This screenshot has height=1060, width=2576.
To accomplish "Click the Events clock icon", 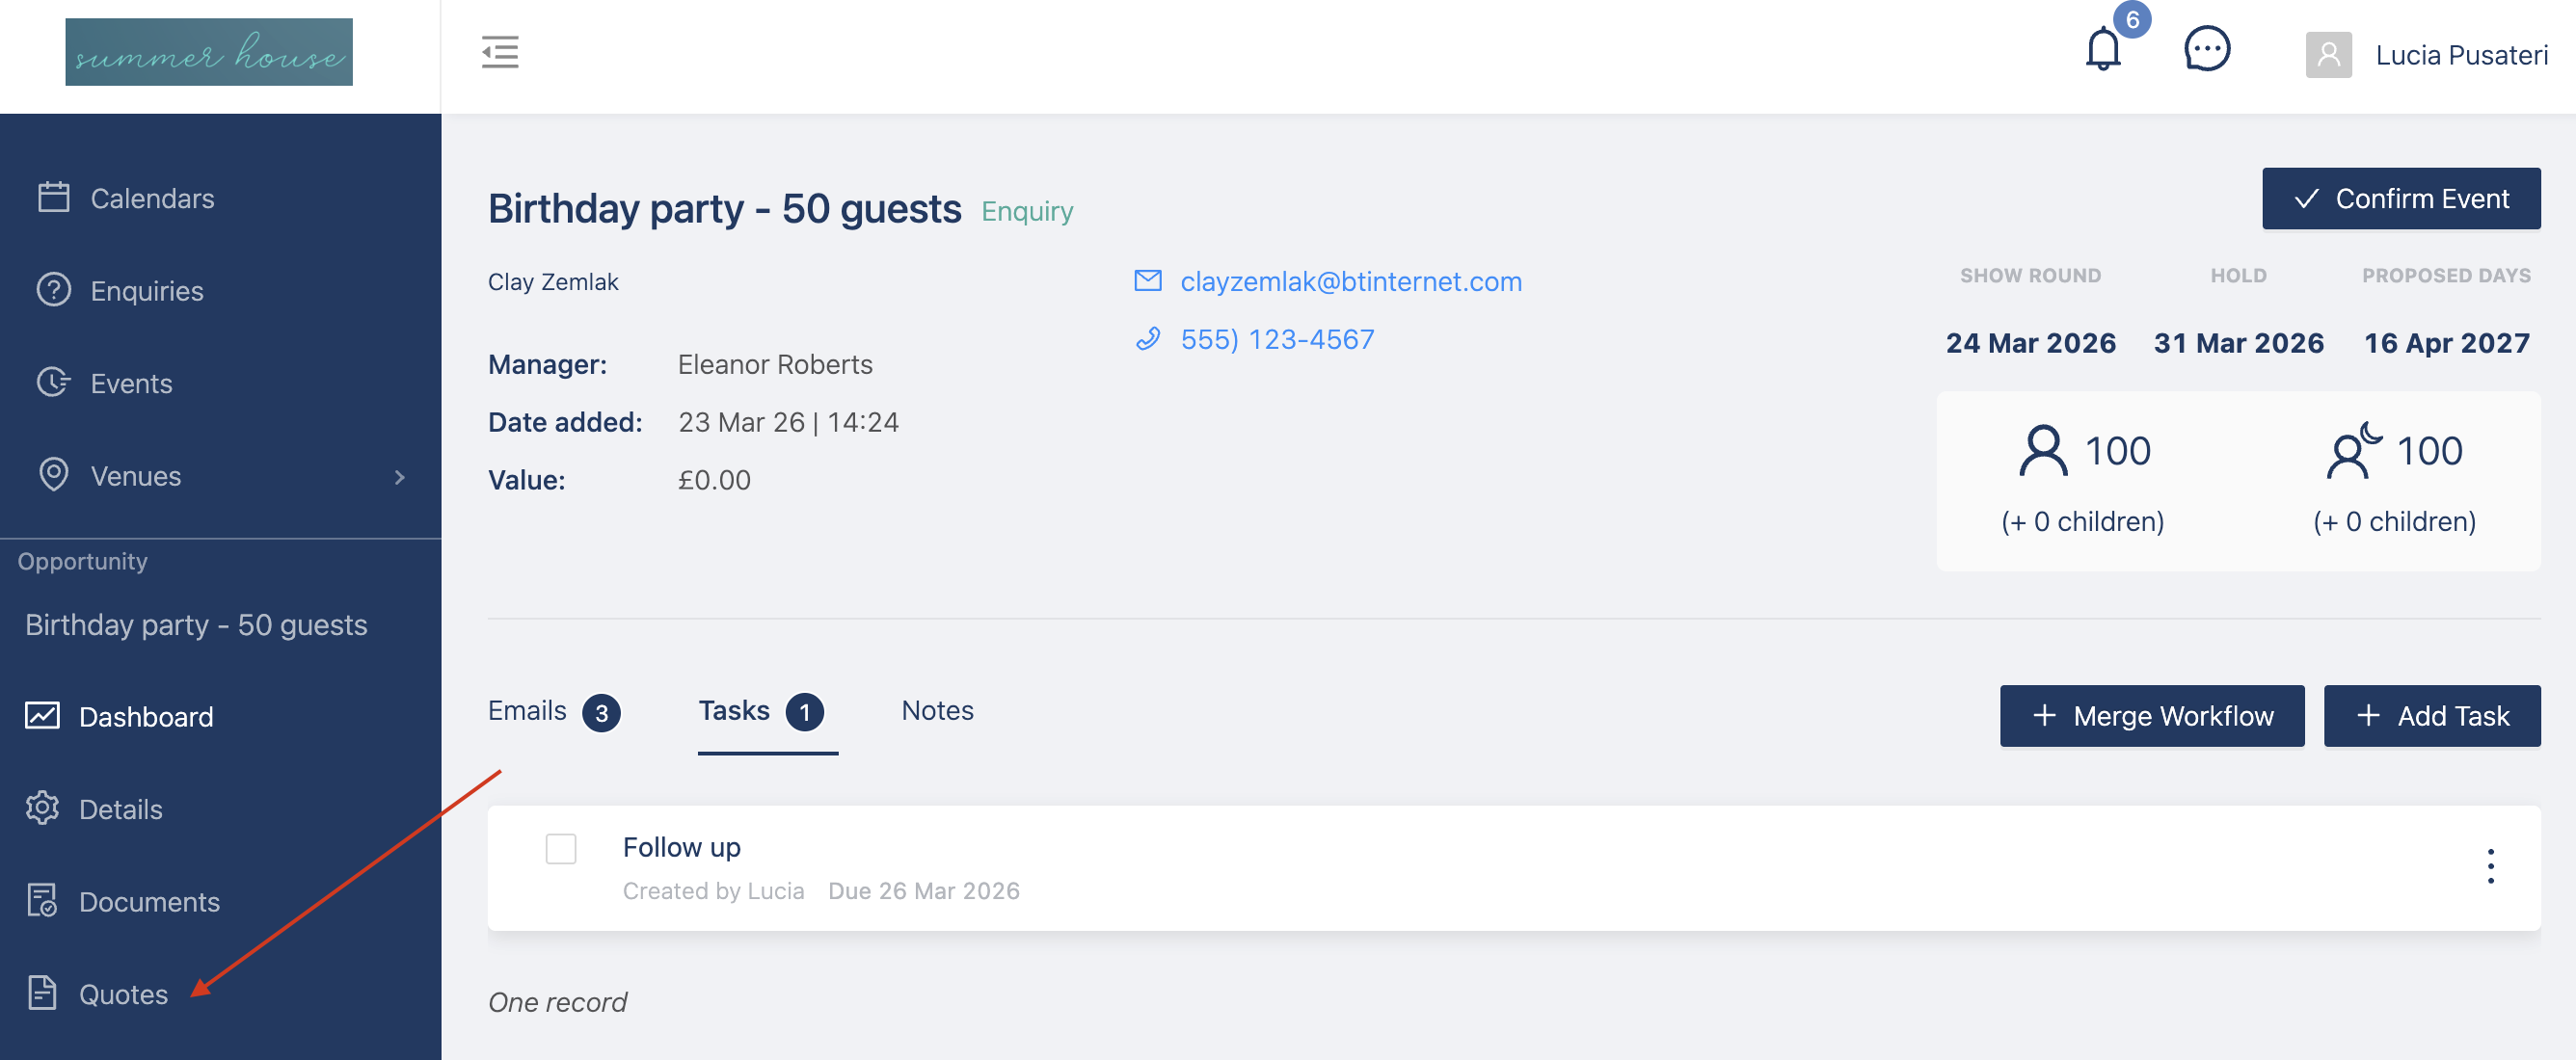I will point(54,382).
